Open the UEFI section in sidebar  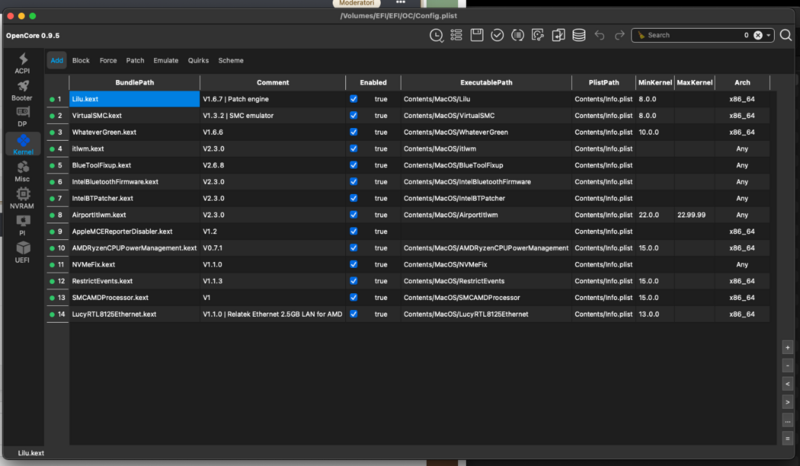tap(22, 253)
